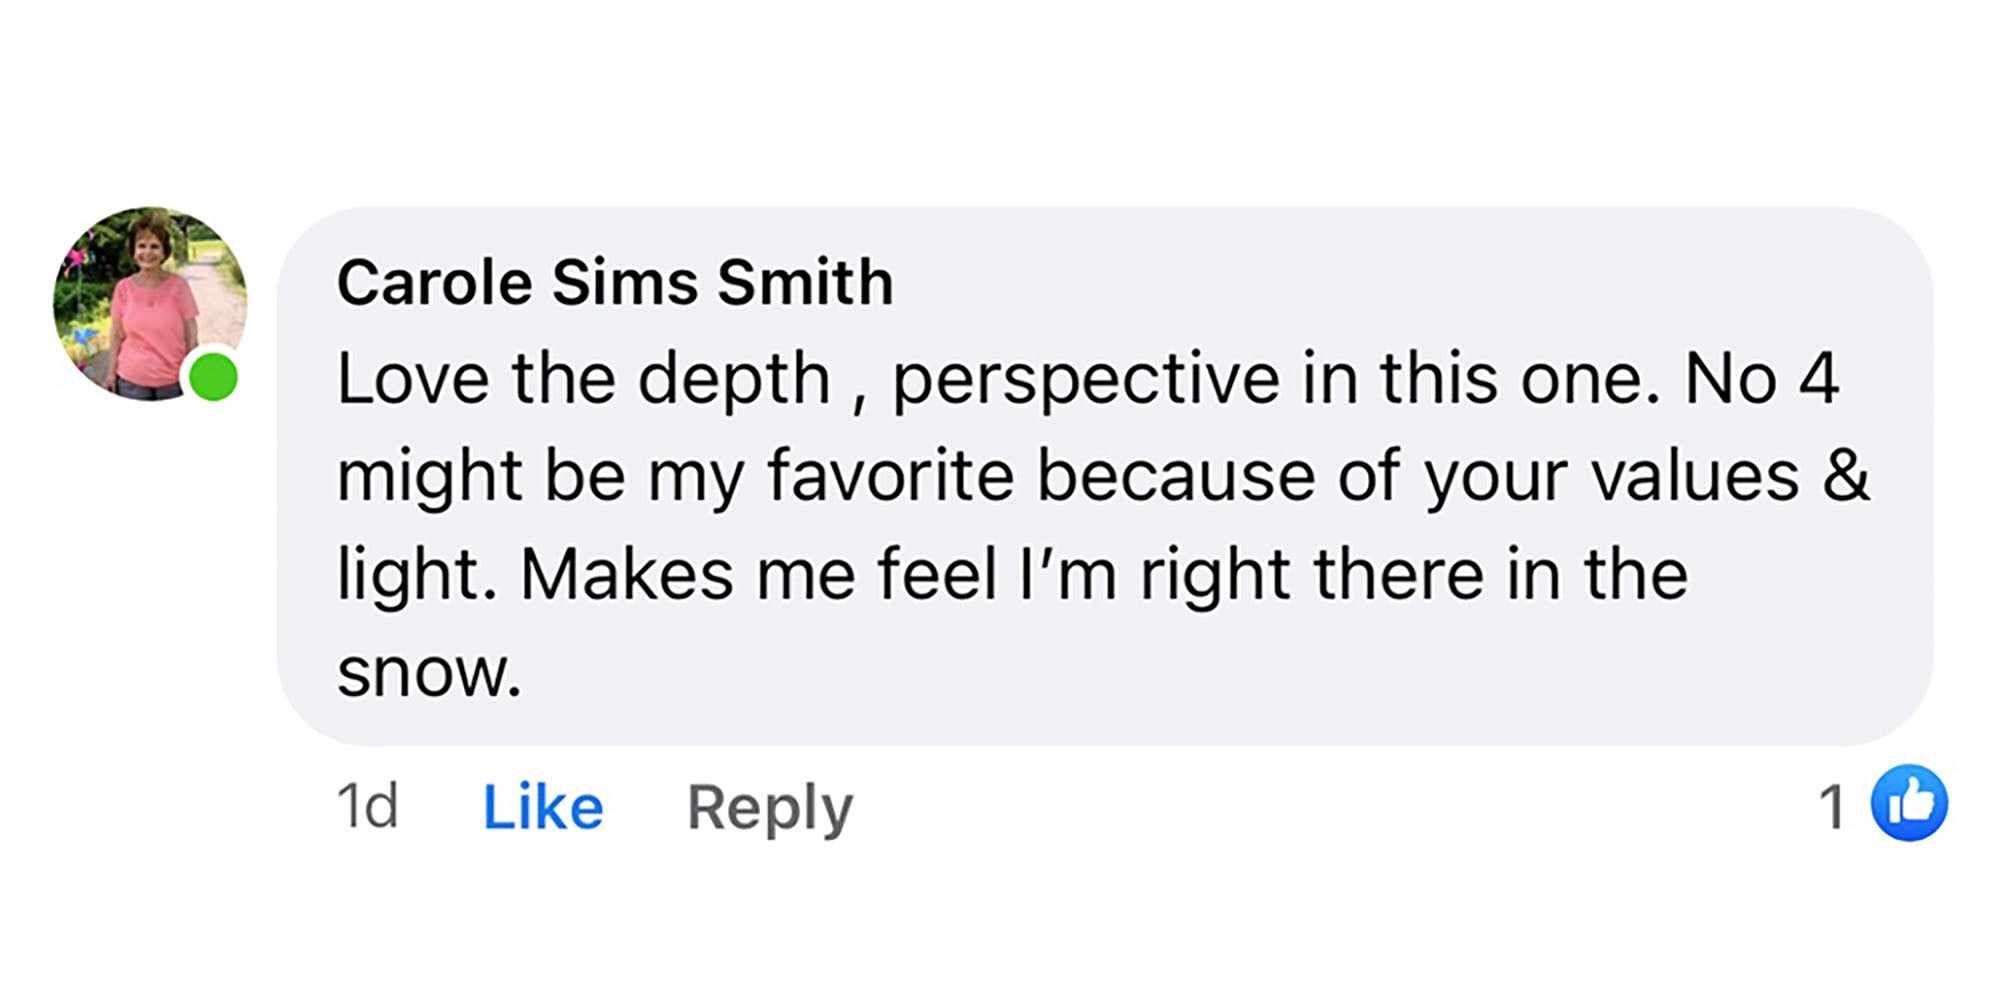Click the word "light" in the comment
Screen dimensions: 2000x1000
pos(415,575)
